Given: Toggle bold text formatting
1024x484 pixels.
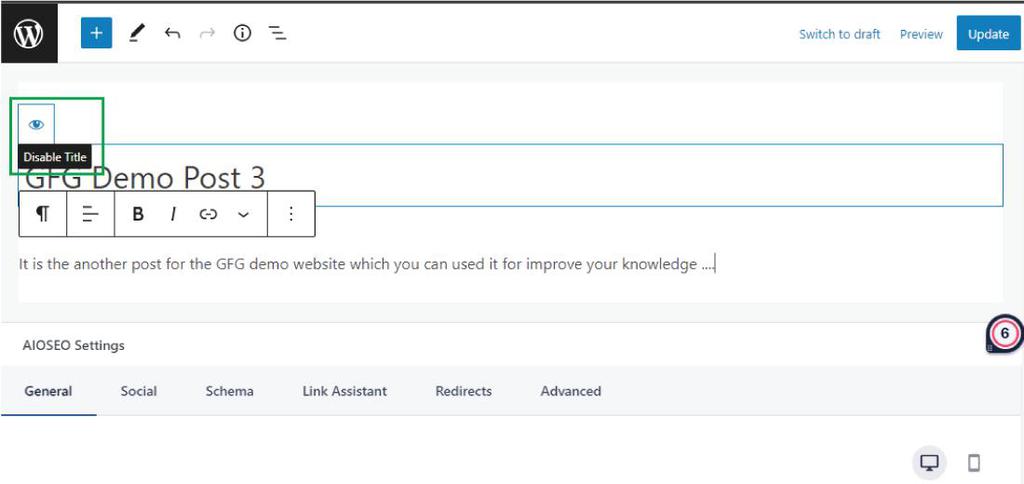Looking at the screenshot, I should coord(138,214).
